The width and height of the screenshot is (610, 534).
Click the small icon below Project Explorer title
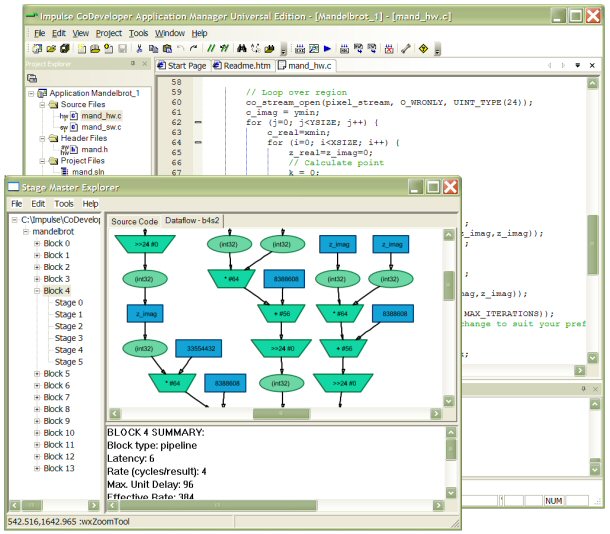coord(32,79)
